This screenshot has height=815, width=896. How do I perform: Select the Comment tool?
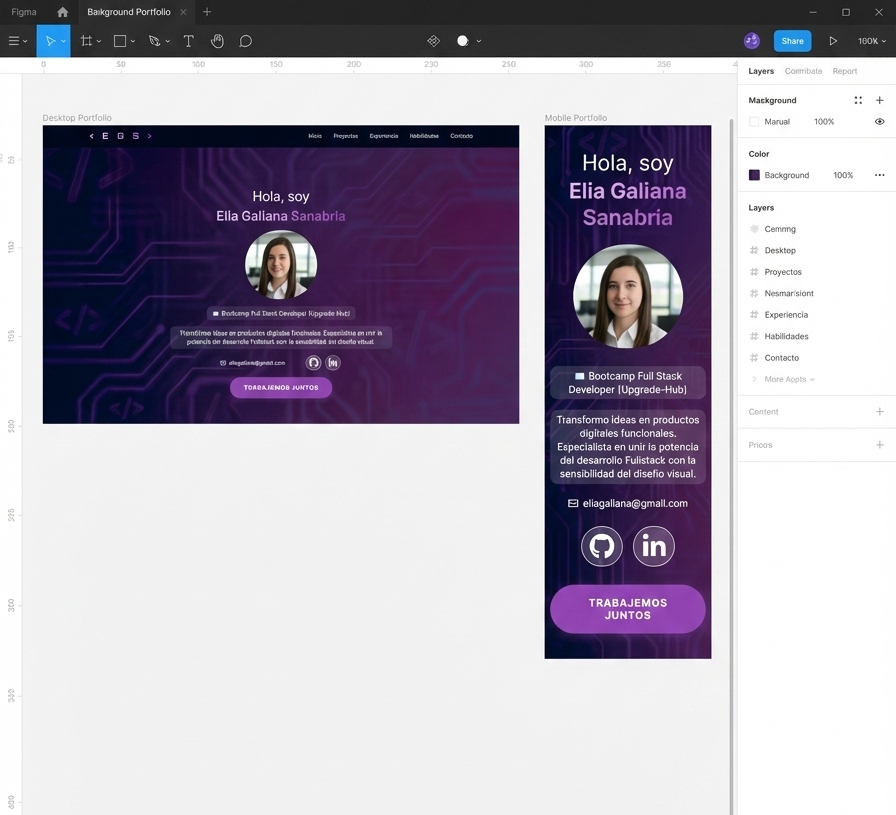coord(245,41)
